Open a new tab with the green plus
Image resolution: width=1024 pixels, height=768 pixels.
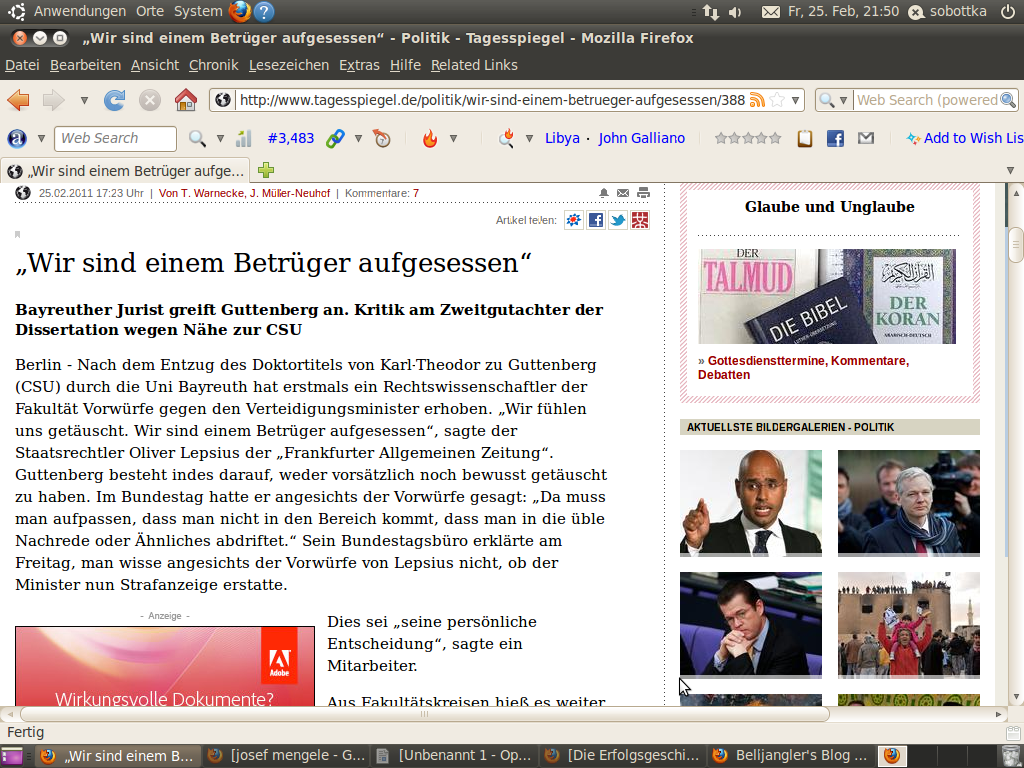click(x=266, y=170)
